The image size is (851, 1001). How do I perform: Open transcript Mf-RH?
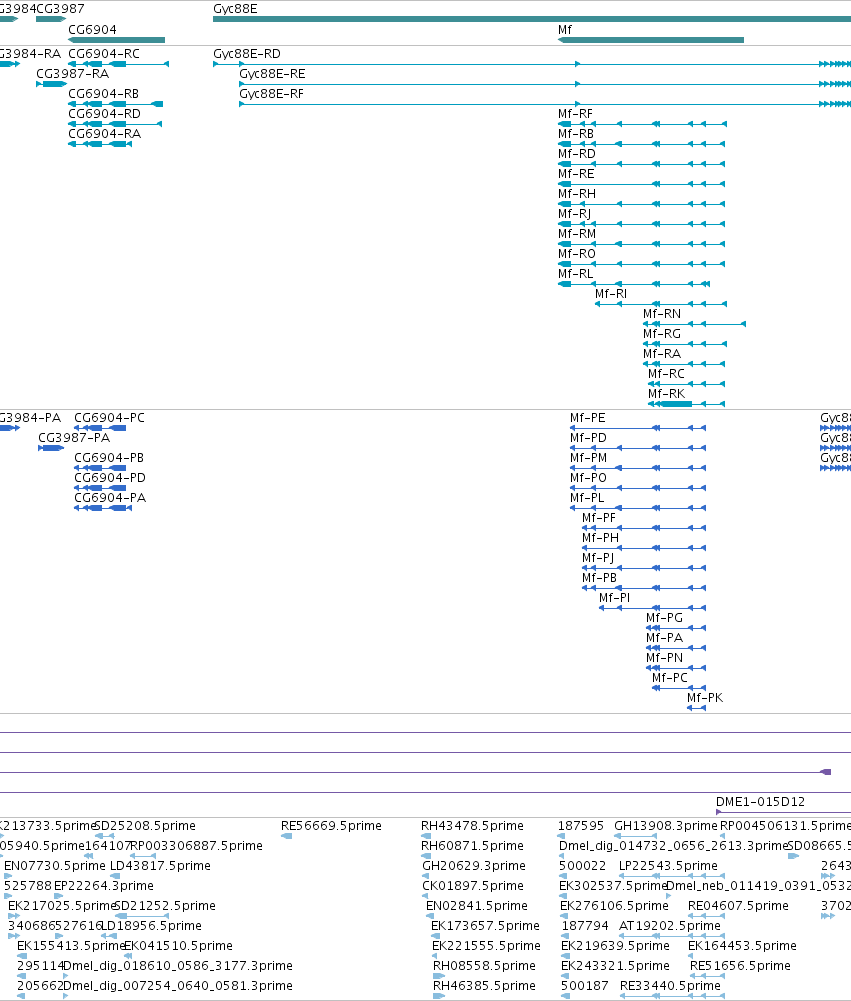(576, 193)
